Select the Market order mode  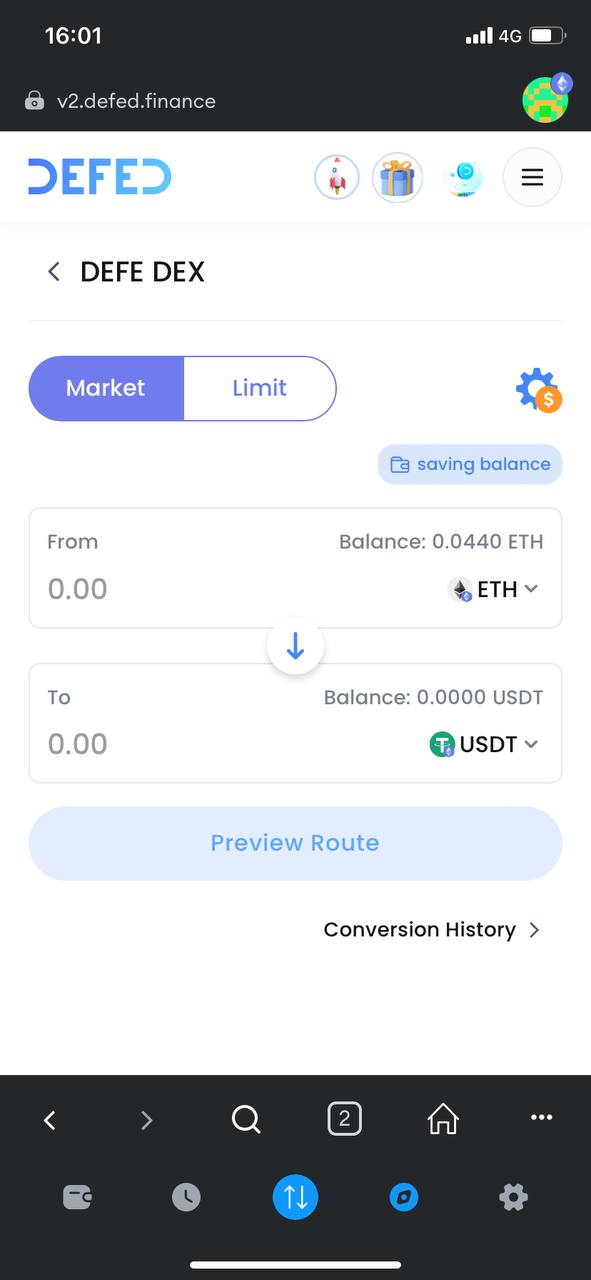106,388
